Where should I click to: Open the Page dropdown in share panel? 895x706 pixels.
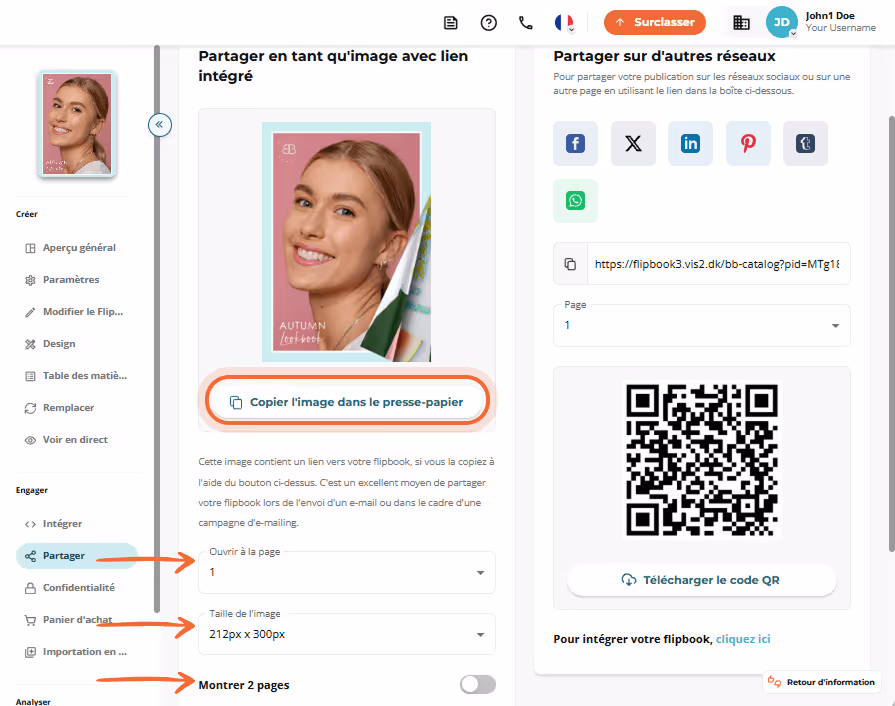point(702,325)
